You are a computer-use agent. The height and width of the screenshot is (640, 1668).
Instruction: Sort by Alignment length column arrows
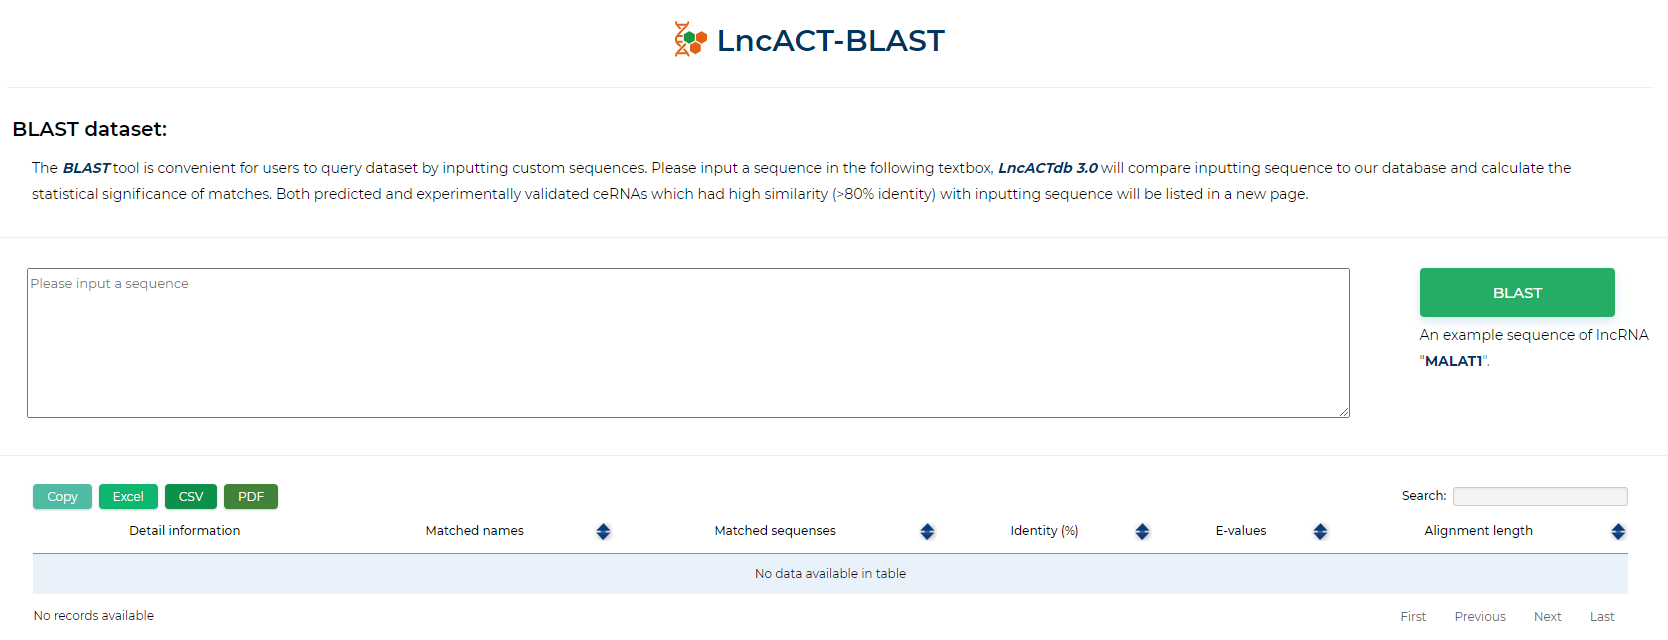(1618, 532)
